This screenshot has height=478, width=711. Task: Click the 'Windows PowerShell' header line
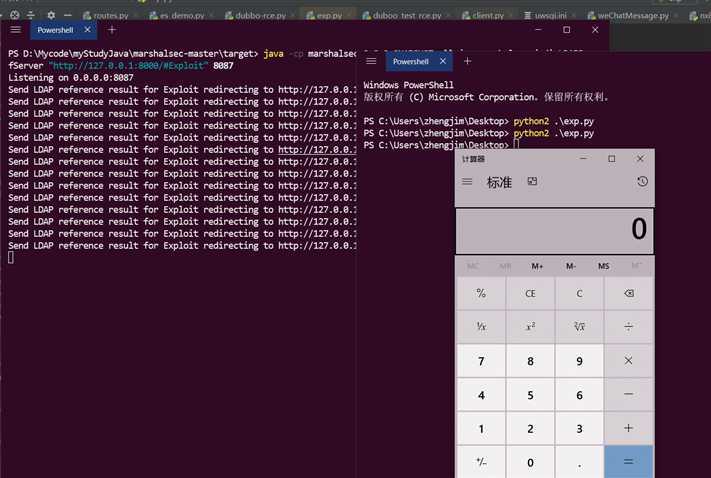(x=408, y=85)
